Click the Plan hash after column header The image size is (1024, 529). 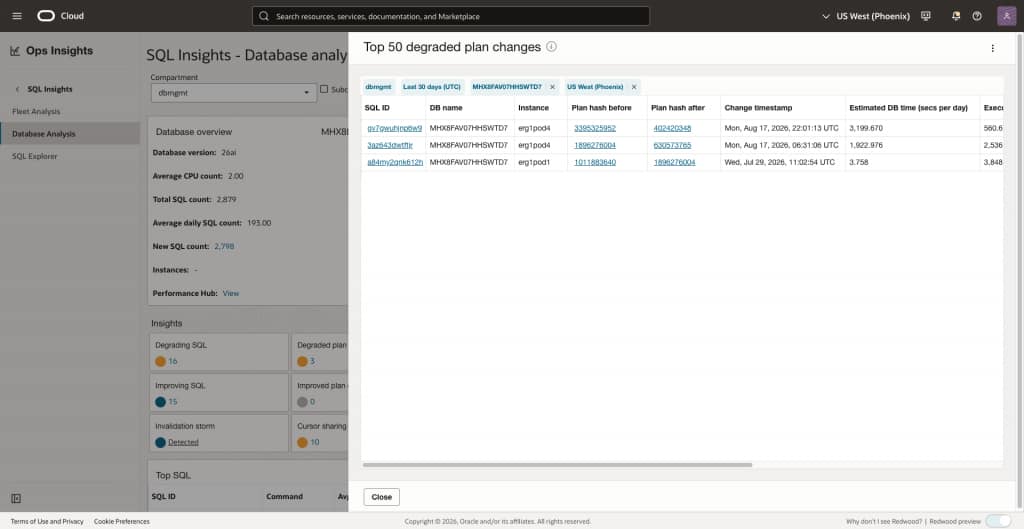(x=678, y=108)
